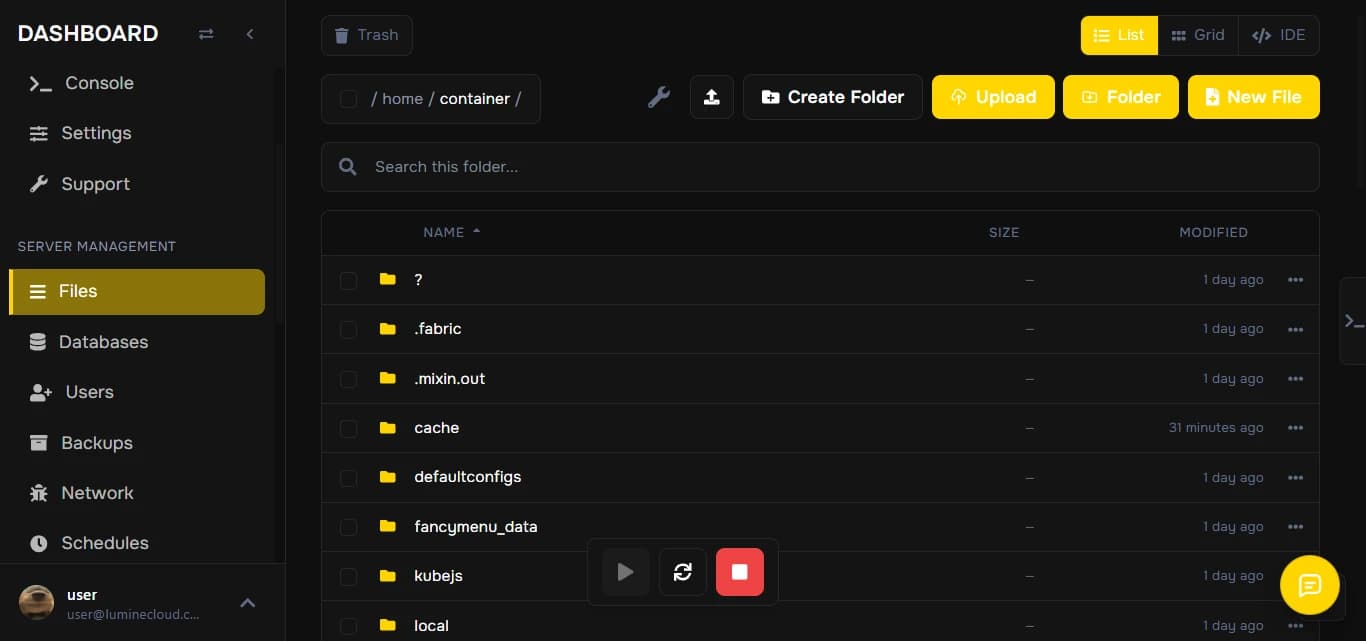1366x641 pixels.
Task: Click the New File button
Action: 1254,97
